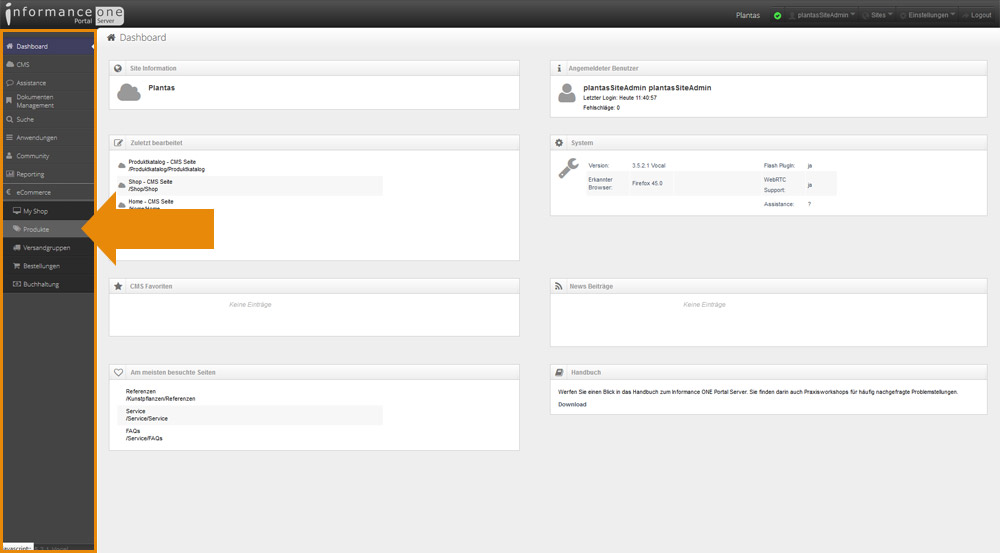Screen dimensions: 1000x553
Task: Open the Community person icon in sidebar
Action: [x=10, y=156]
